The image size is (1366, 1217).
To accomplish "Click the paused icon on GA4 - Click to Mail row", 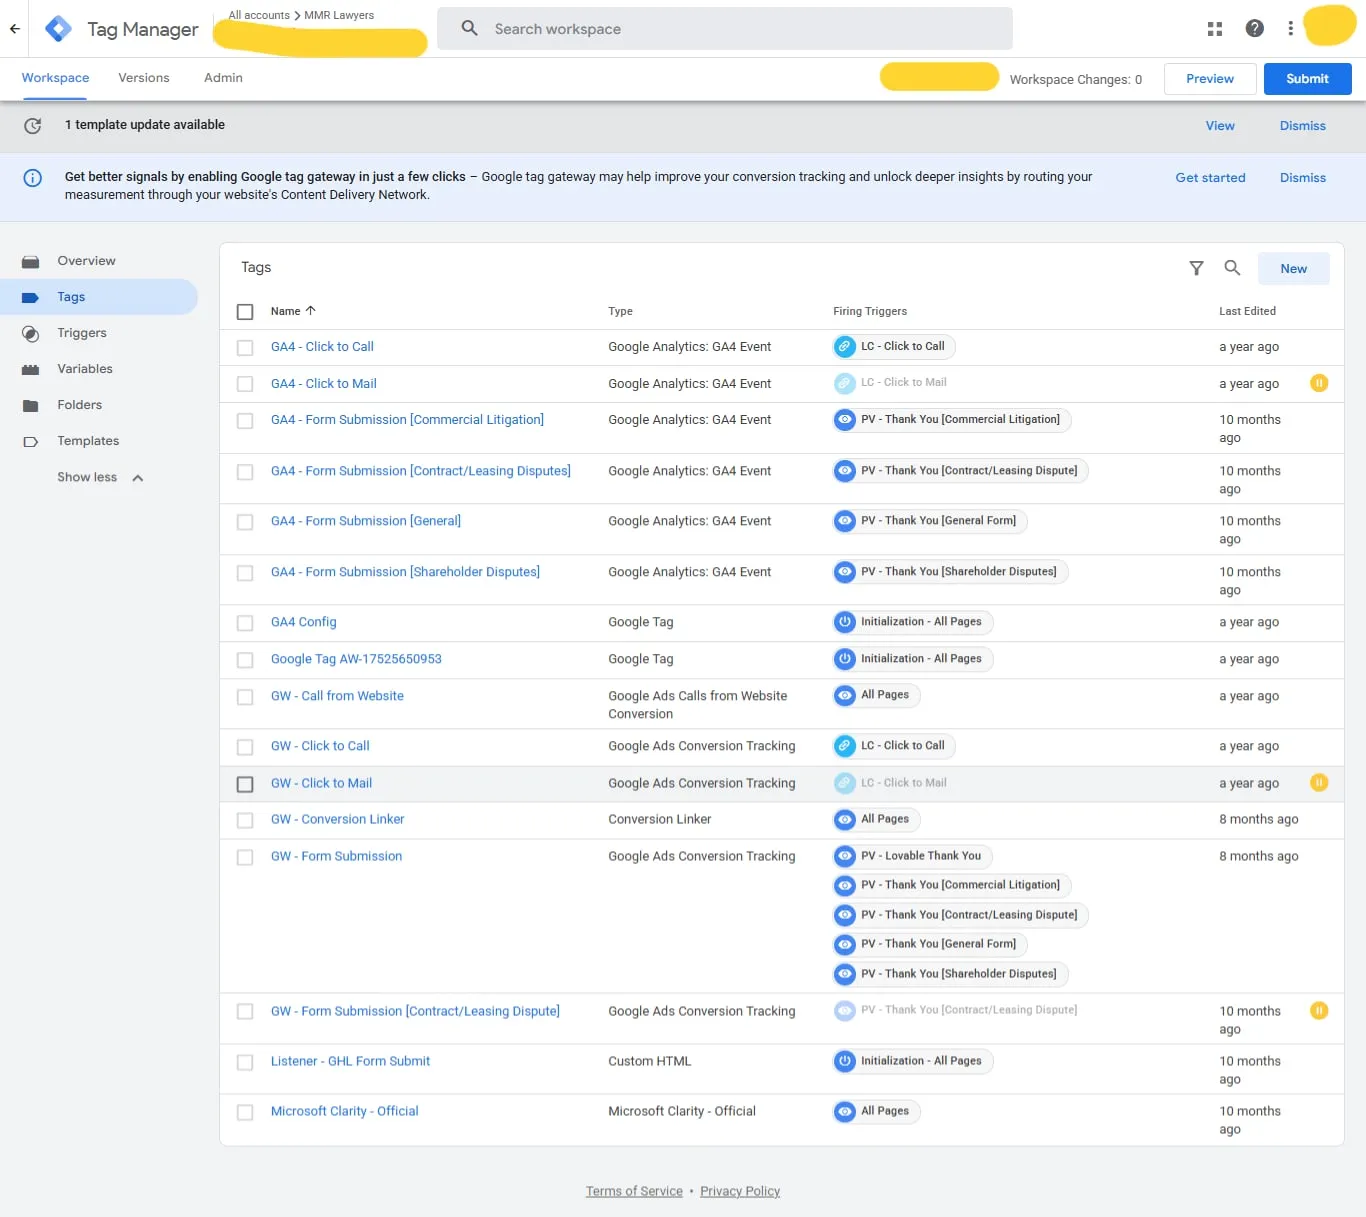I will 1319,383.
